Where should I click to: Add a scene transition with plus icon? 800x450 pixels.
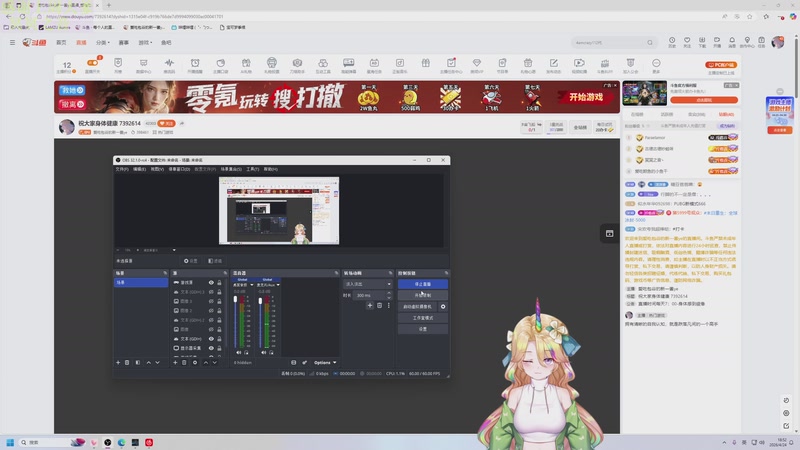(370, 305)
